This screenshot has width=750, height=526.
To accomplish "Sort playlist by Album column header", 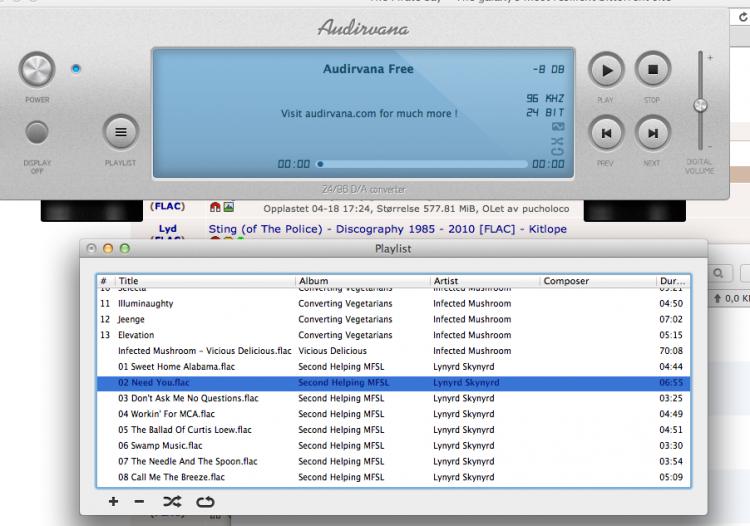I will click(360, 281).
